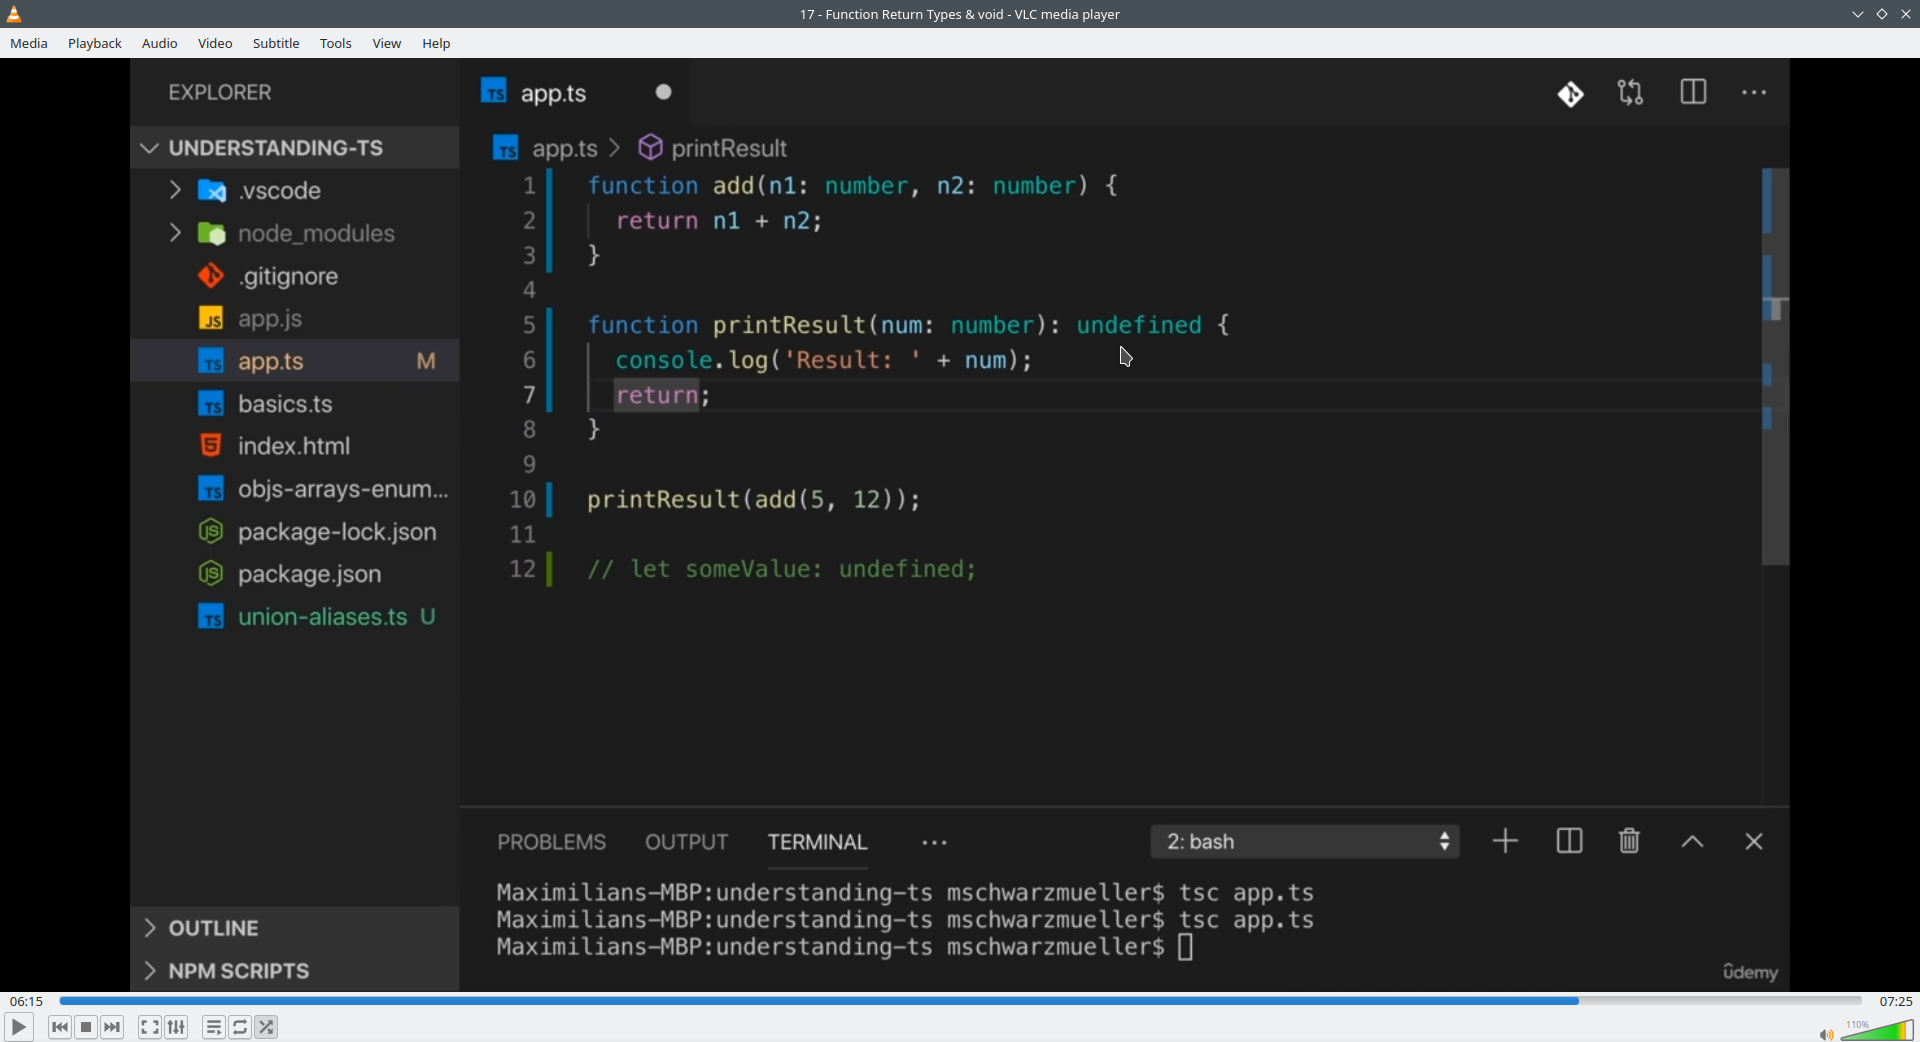The height and width of the screenshot is (1042, 1920).
Task: Open the objs-arrays-enum file
Action: (x=295, y=489)
